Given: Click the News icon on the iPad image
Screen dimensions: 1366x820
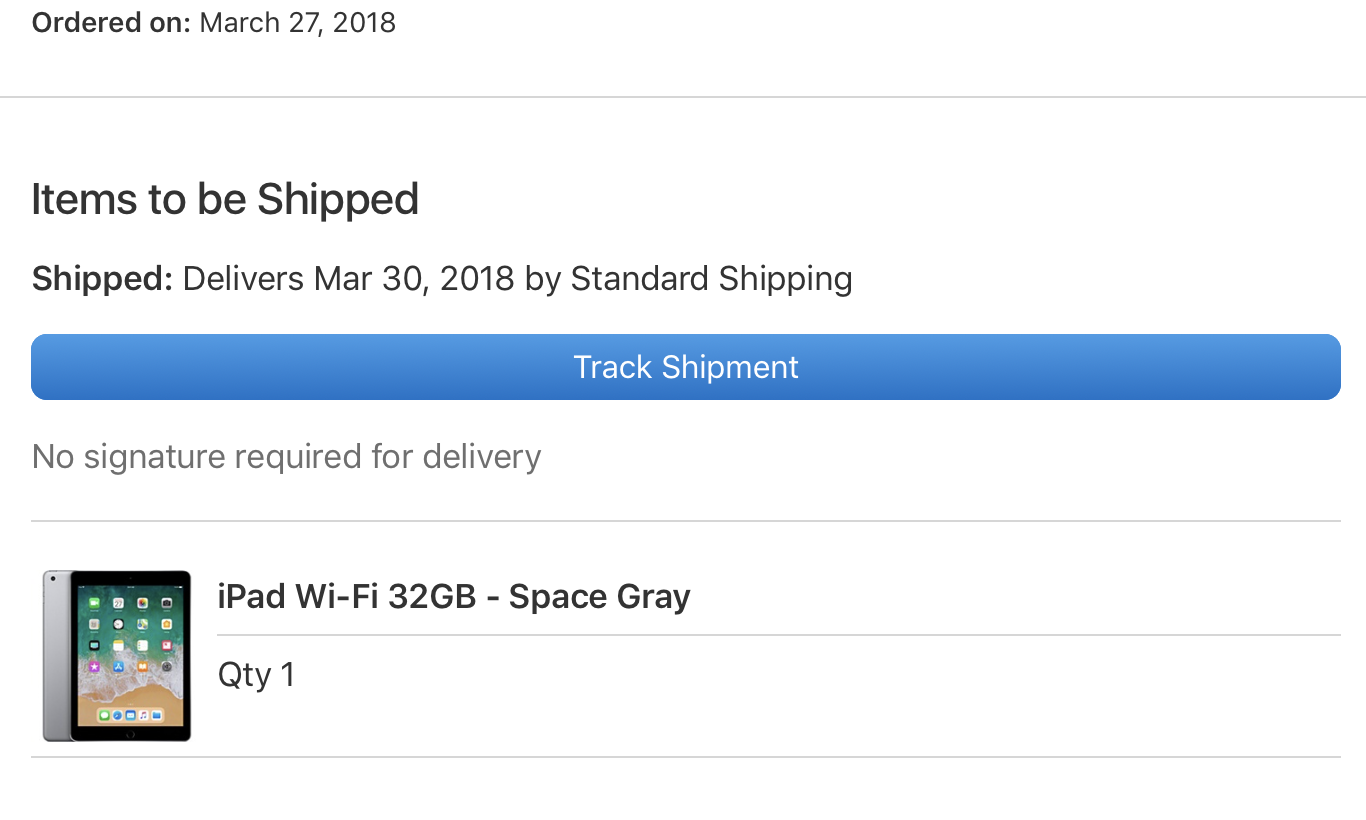Looking at the screenshot, I should tap(166, 645).
